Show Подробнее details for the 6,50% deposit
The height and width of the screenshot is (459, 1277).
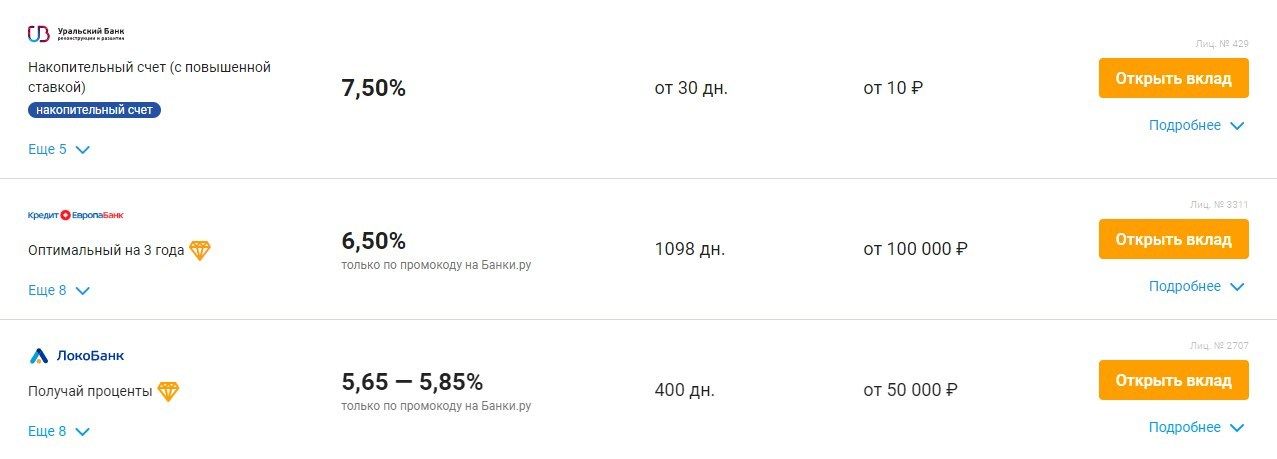click(x=1196, y=287)
